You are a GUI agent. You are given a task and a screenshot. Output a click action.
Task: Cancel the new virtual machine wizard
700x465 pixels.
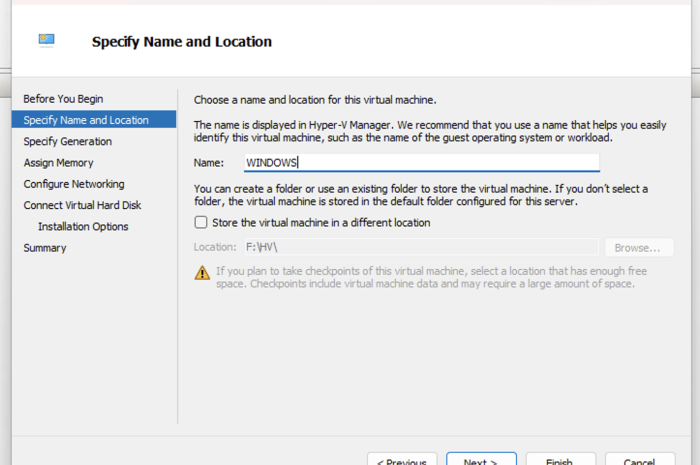point(639,460)
